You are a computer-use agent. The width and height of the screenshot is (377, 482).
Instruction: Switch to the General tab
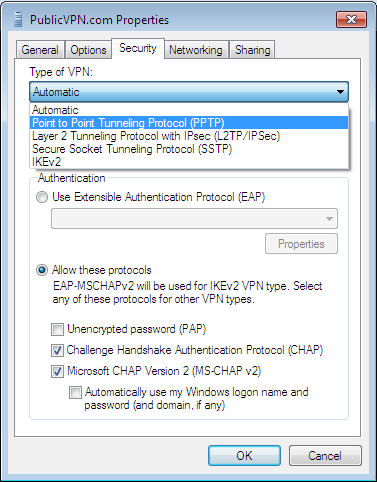[40, 50]
